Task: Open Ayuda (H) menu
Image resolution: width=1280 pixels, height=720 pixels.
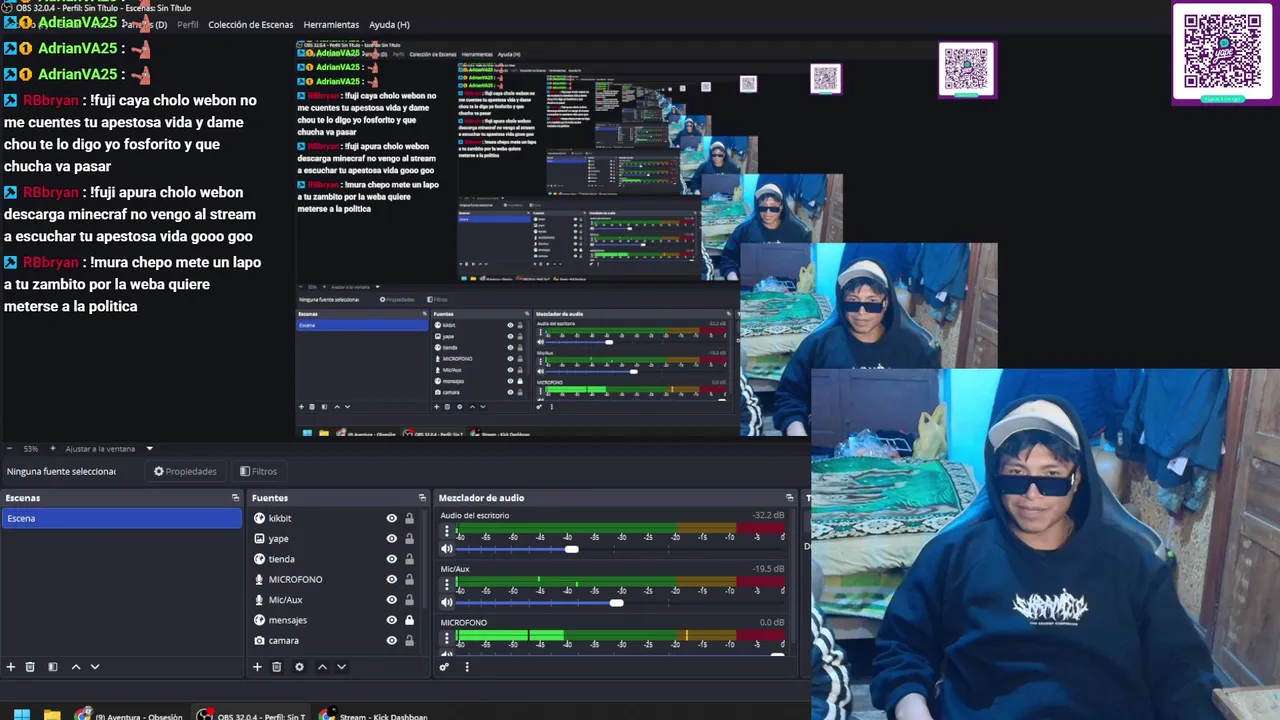Action: [389, 25]
